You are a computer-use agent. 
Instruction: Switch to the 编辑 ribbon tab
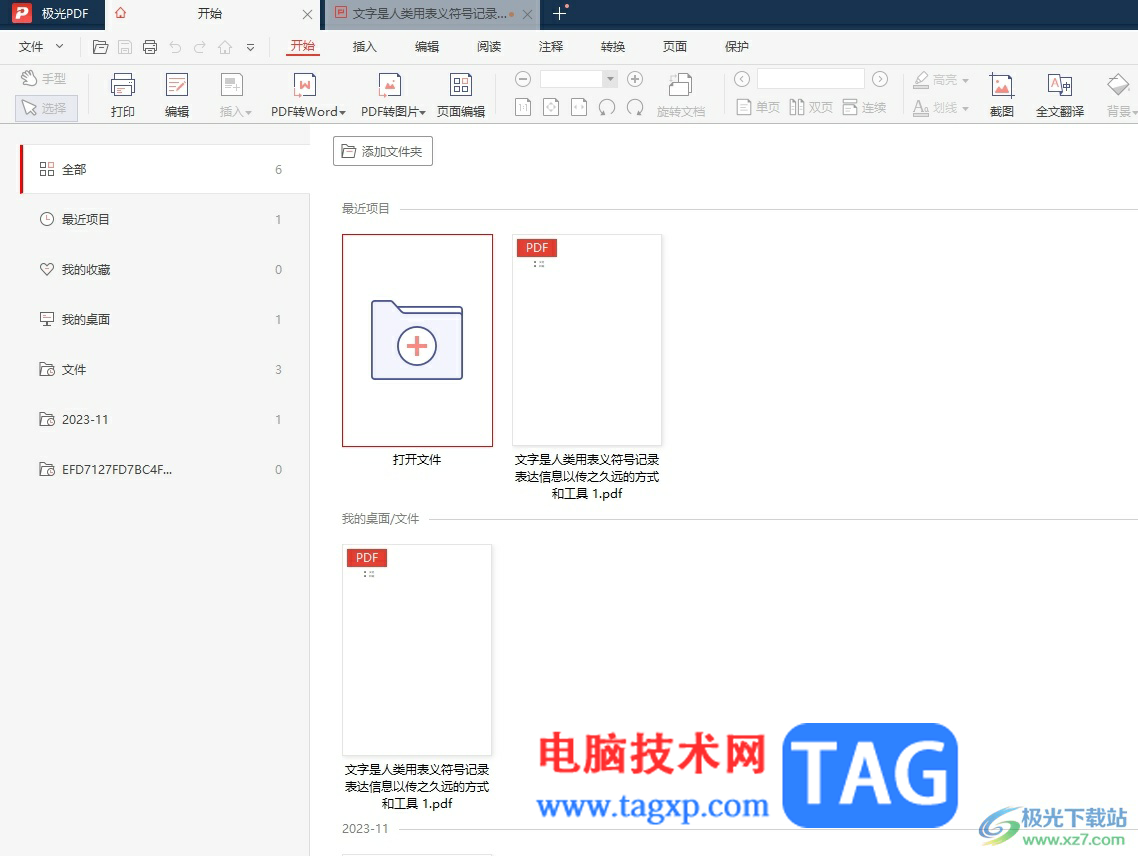[427, 46]
